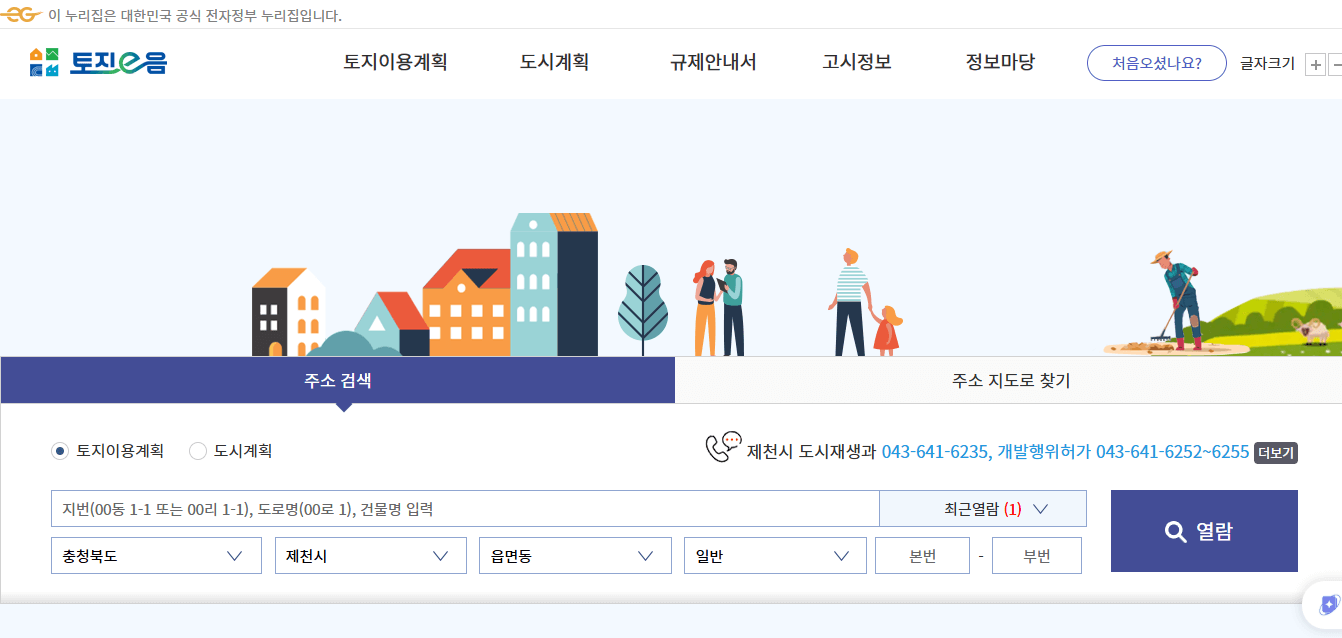The height and width of the screenshot is (638, 1342).
Task: Click the 토지e음 site logo
Action: pyautogui.click(x=97, y=63)
